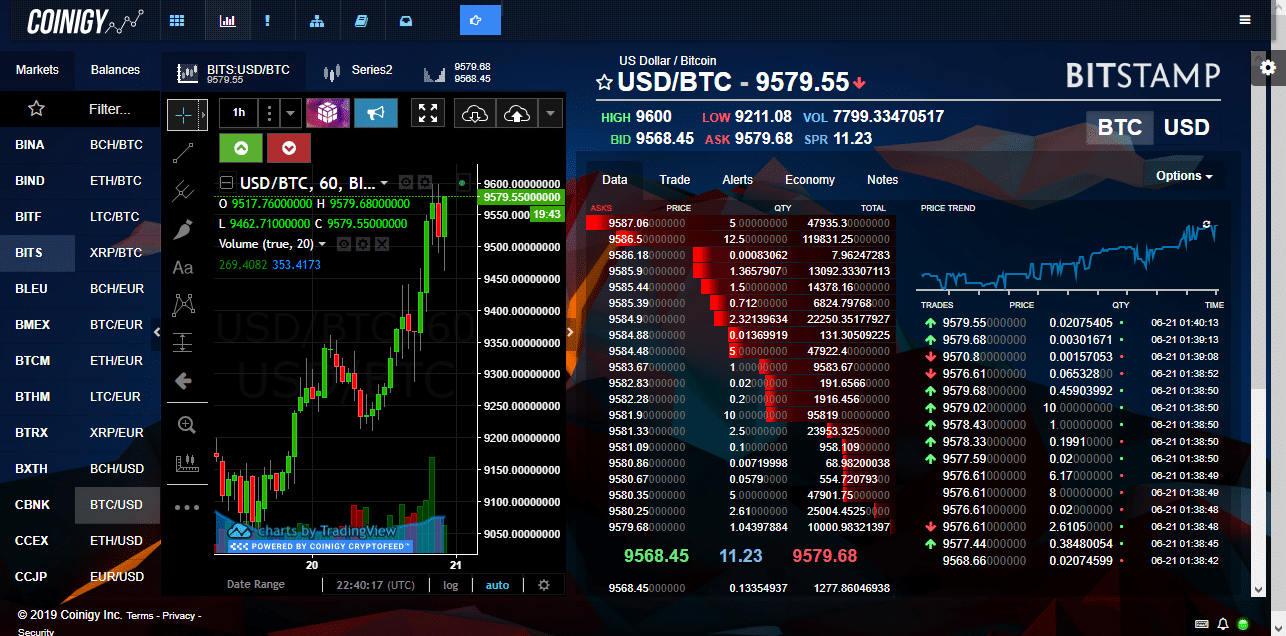Select the pitchfork drawing tool
The width and height of the screenshot is (1286, 636).
tap(183, 190)
